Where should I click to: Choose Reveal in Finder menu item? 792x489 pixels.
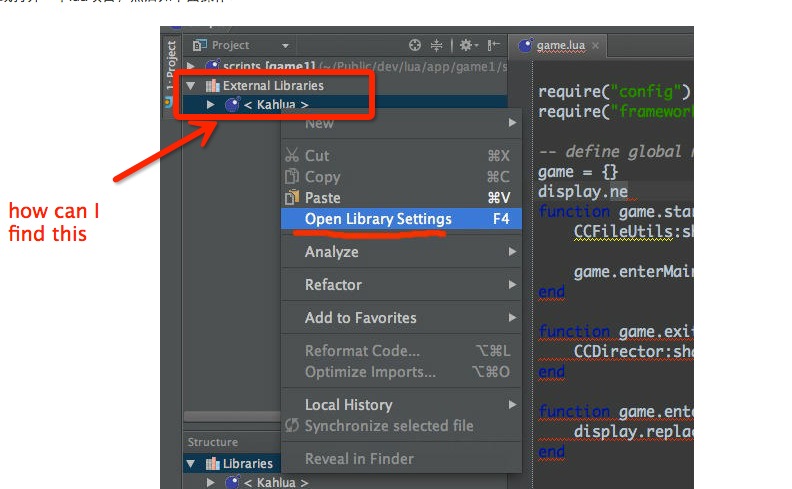pyautogui.click(x=401, y=459)
